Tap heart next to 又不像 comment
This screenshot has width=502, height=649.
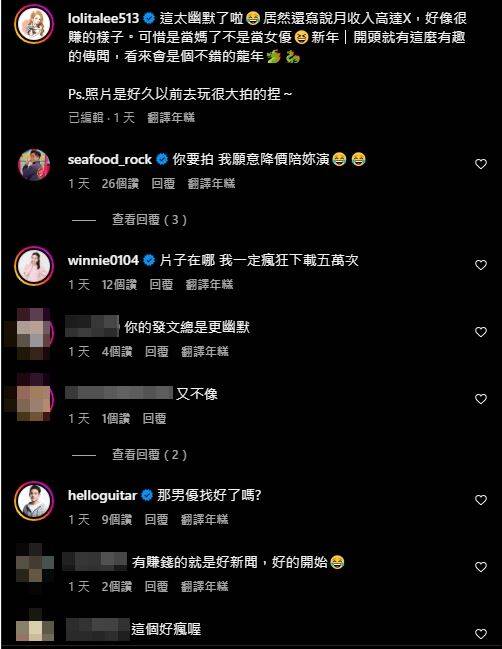pyautogui.click(x=480, y=399)
